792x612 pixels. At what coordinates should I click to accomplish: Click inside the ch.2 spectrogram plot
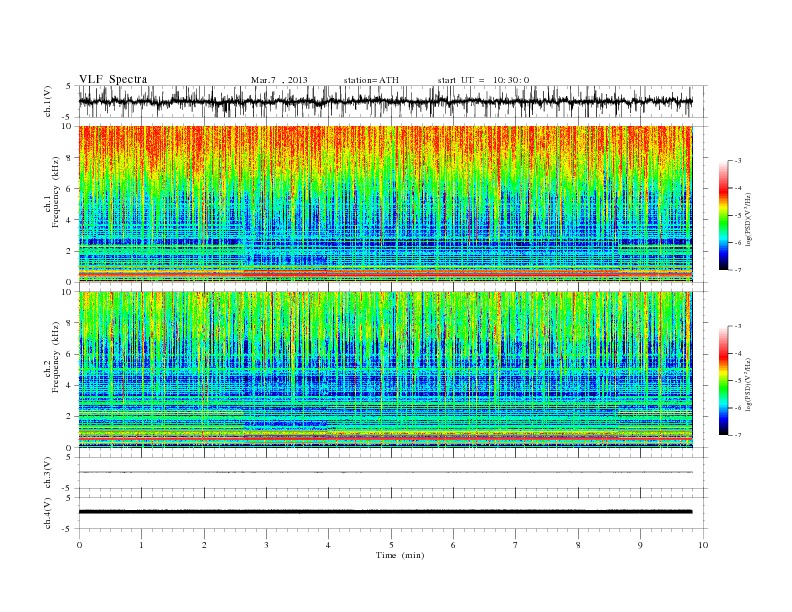pyautogui.click(x=385, y=370)
